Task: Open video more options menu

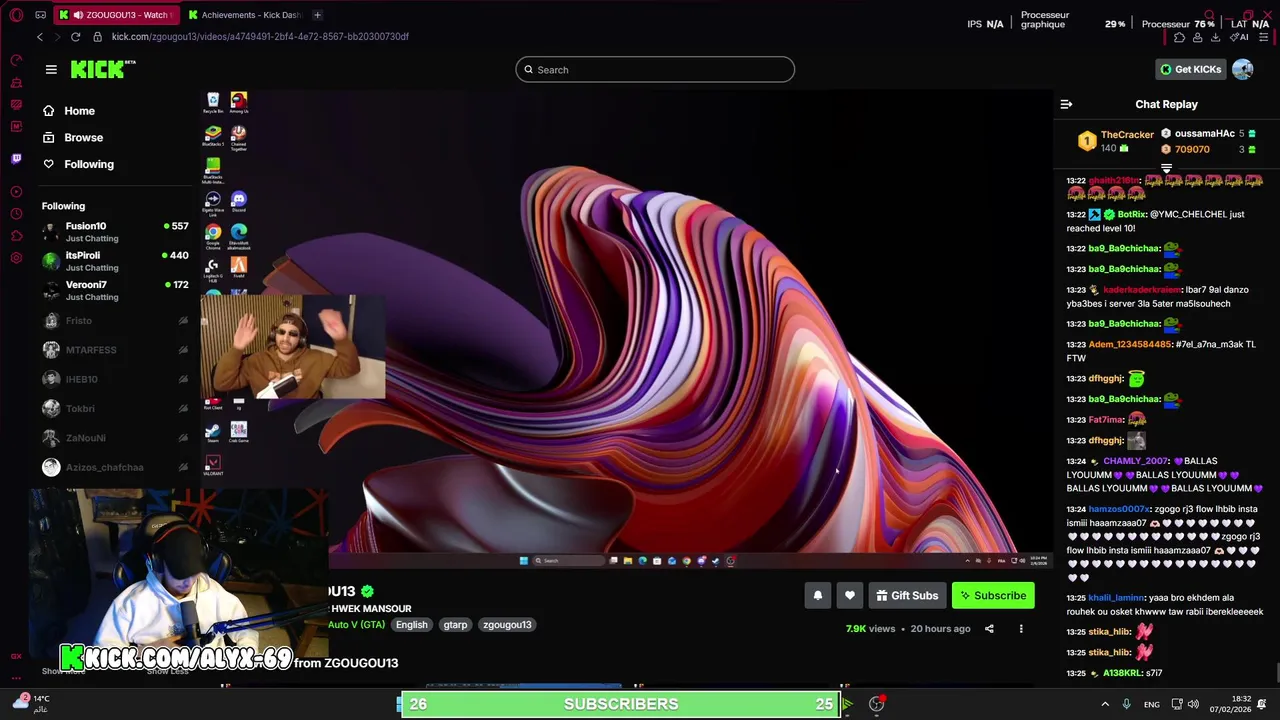Action: pyautogui.click(x=1021, y=629)
